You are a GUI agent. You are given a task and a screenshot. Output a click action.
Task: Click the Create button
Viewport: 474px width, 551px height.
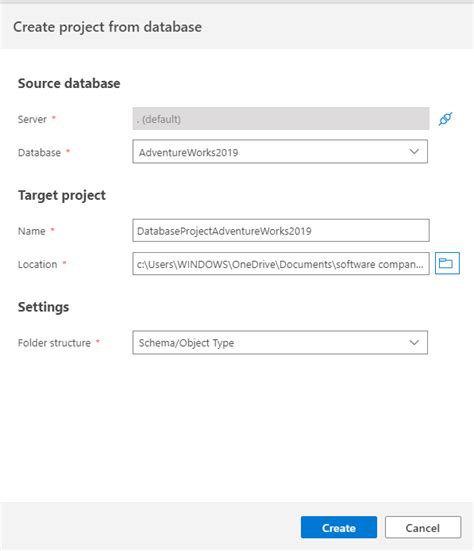pos(339,527)
